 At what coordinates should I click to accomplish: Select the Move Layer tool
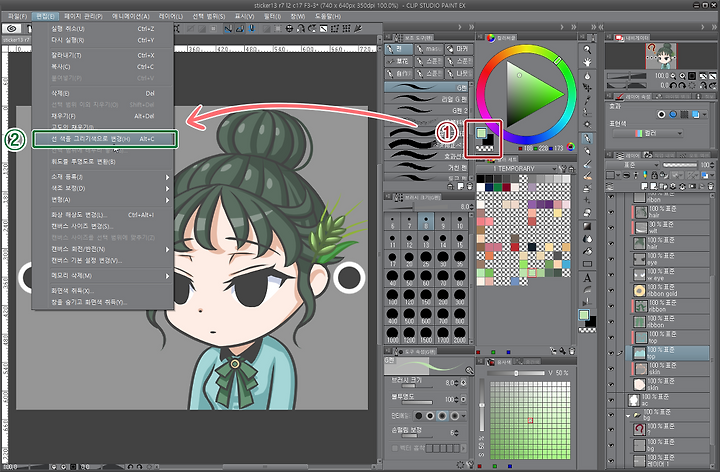tap(587, 87)
